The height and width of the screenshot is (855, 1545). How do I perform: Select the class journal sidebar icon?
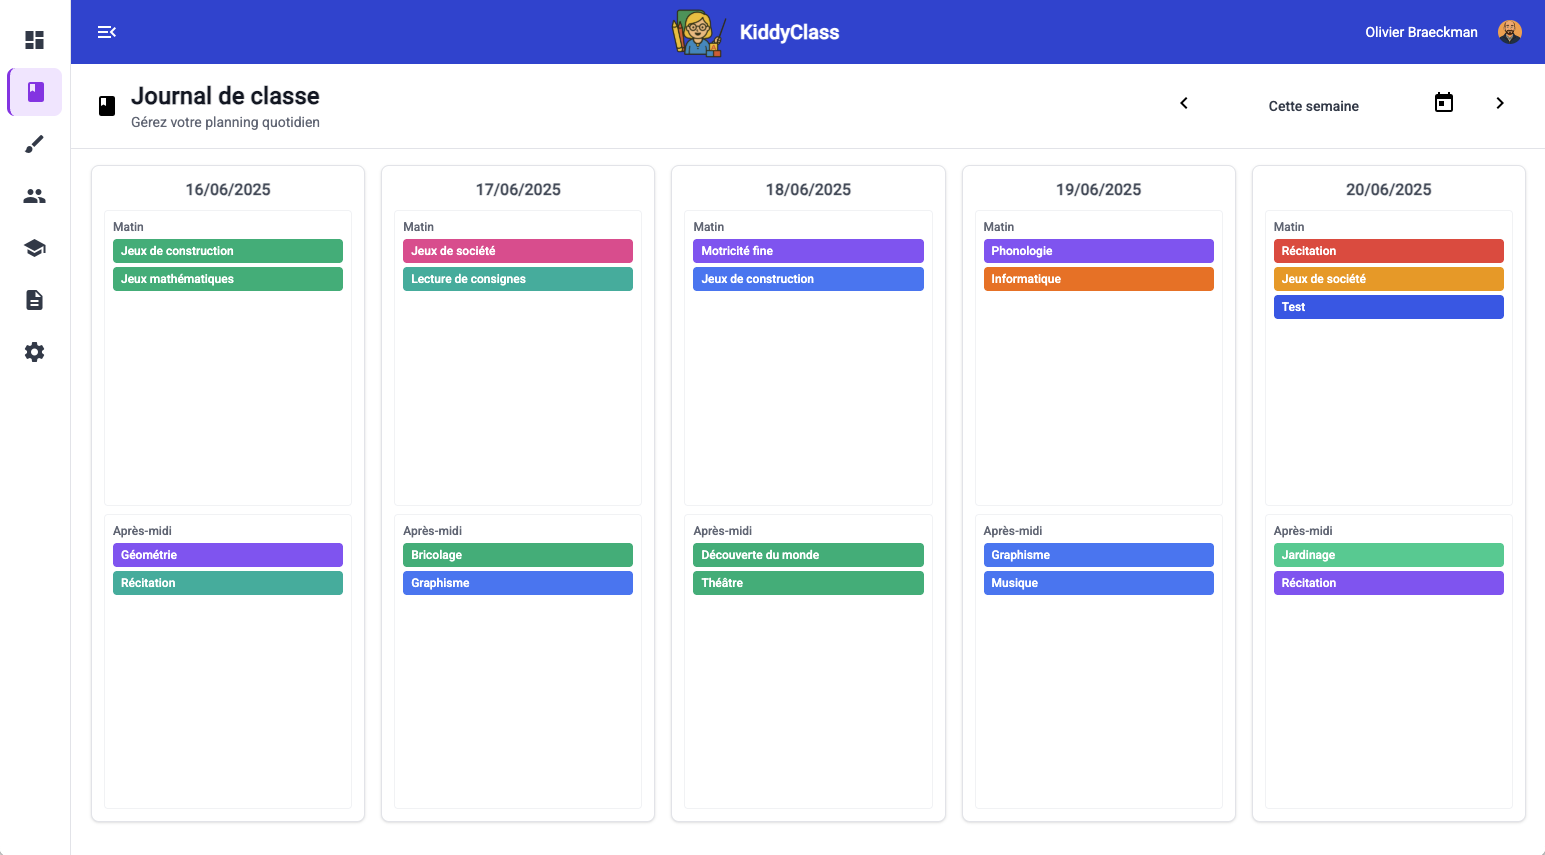click(x=35, y=92)
